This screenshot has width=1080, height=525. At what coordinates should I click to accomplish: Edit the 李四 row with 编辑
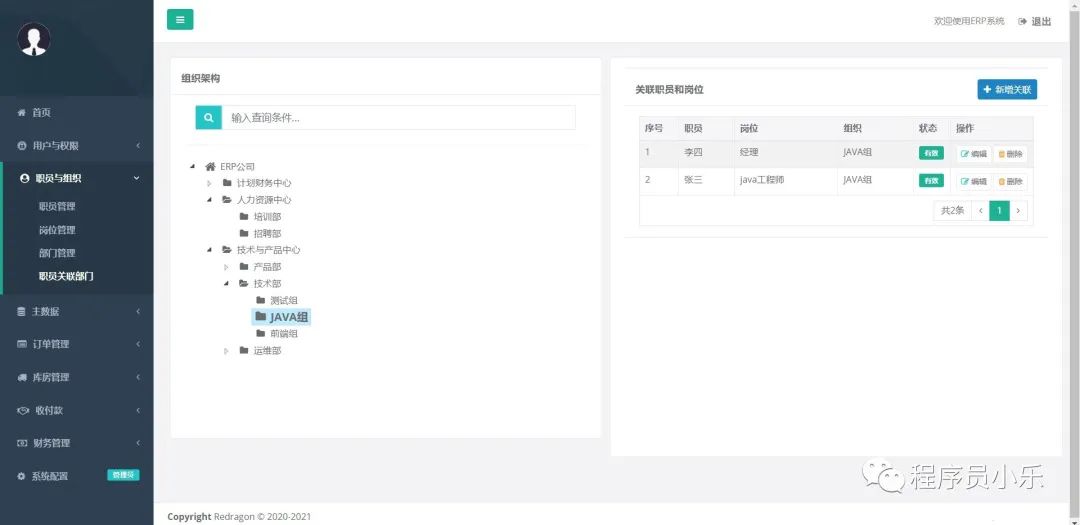[974, 154]
